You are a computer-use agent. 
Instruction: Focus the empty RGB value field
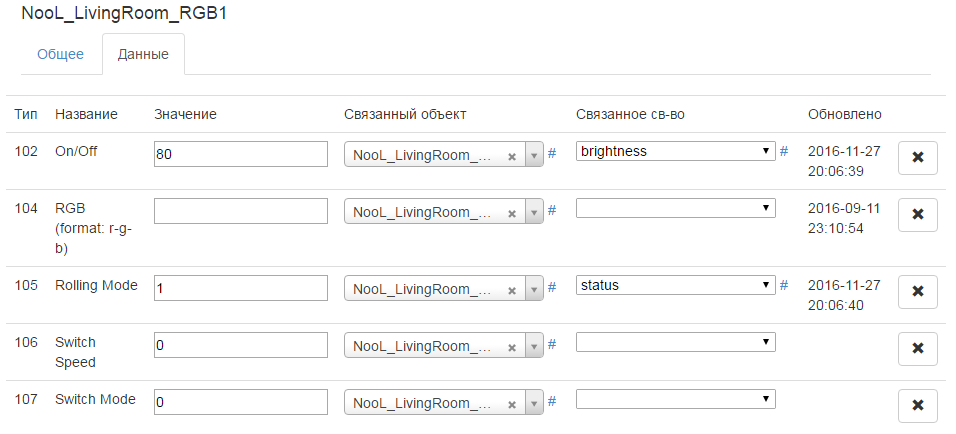coord(241,210)
